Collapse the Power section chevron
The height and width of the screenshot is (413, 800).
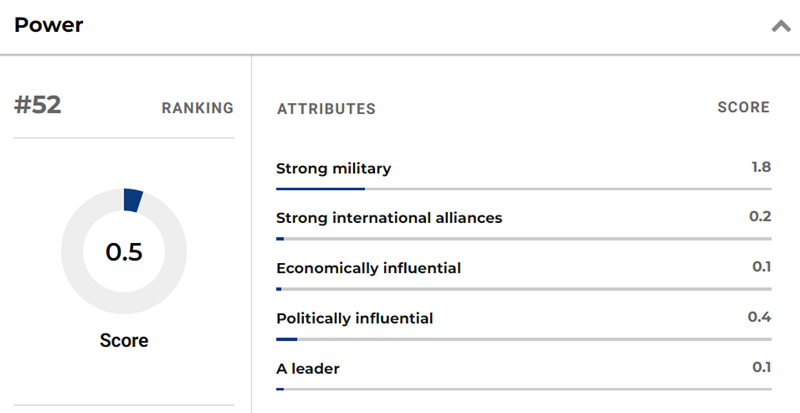pos(780,26)
